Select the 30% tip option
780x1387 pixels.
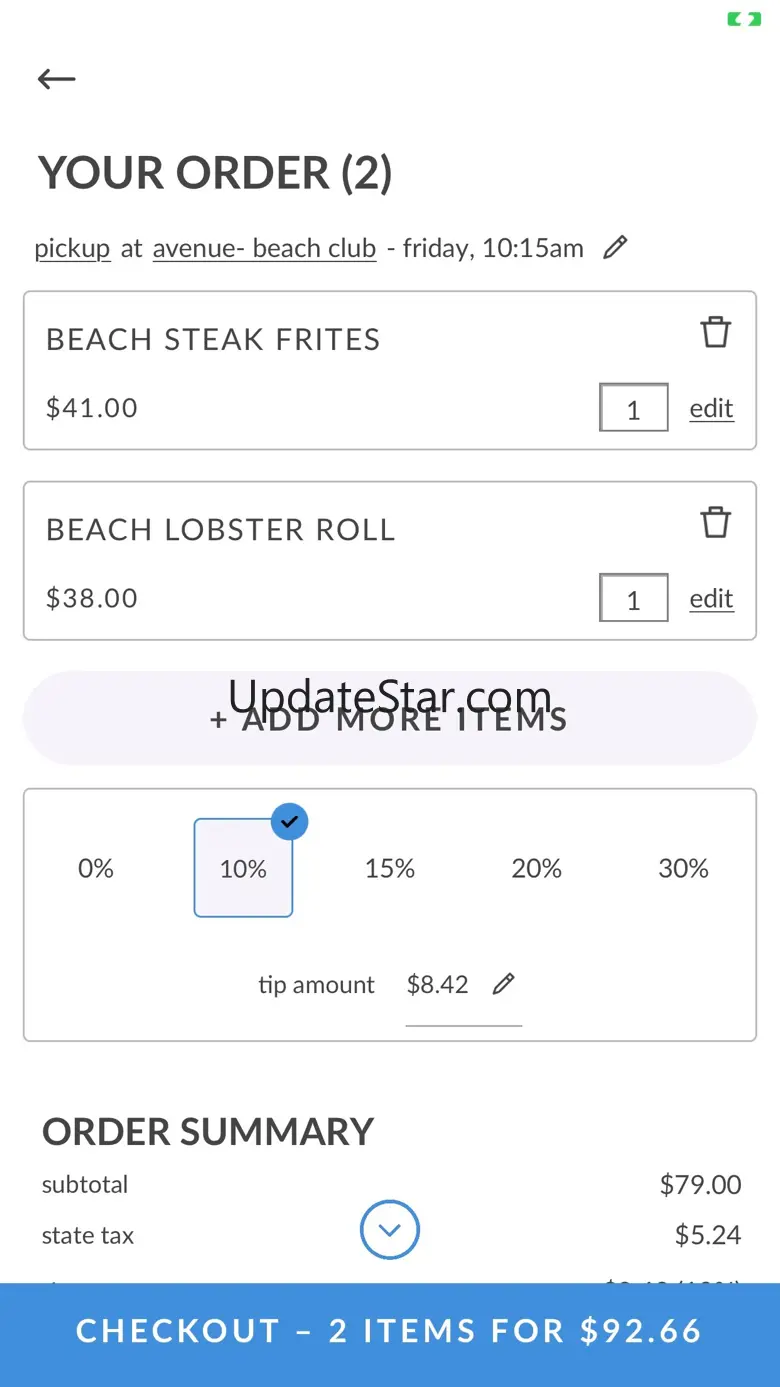coord(683,868)
